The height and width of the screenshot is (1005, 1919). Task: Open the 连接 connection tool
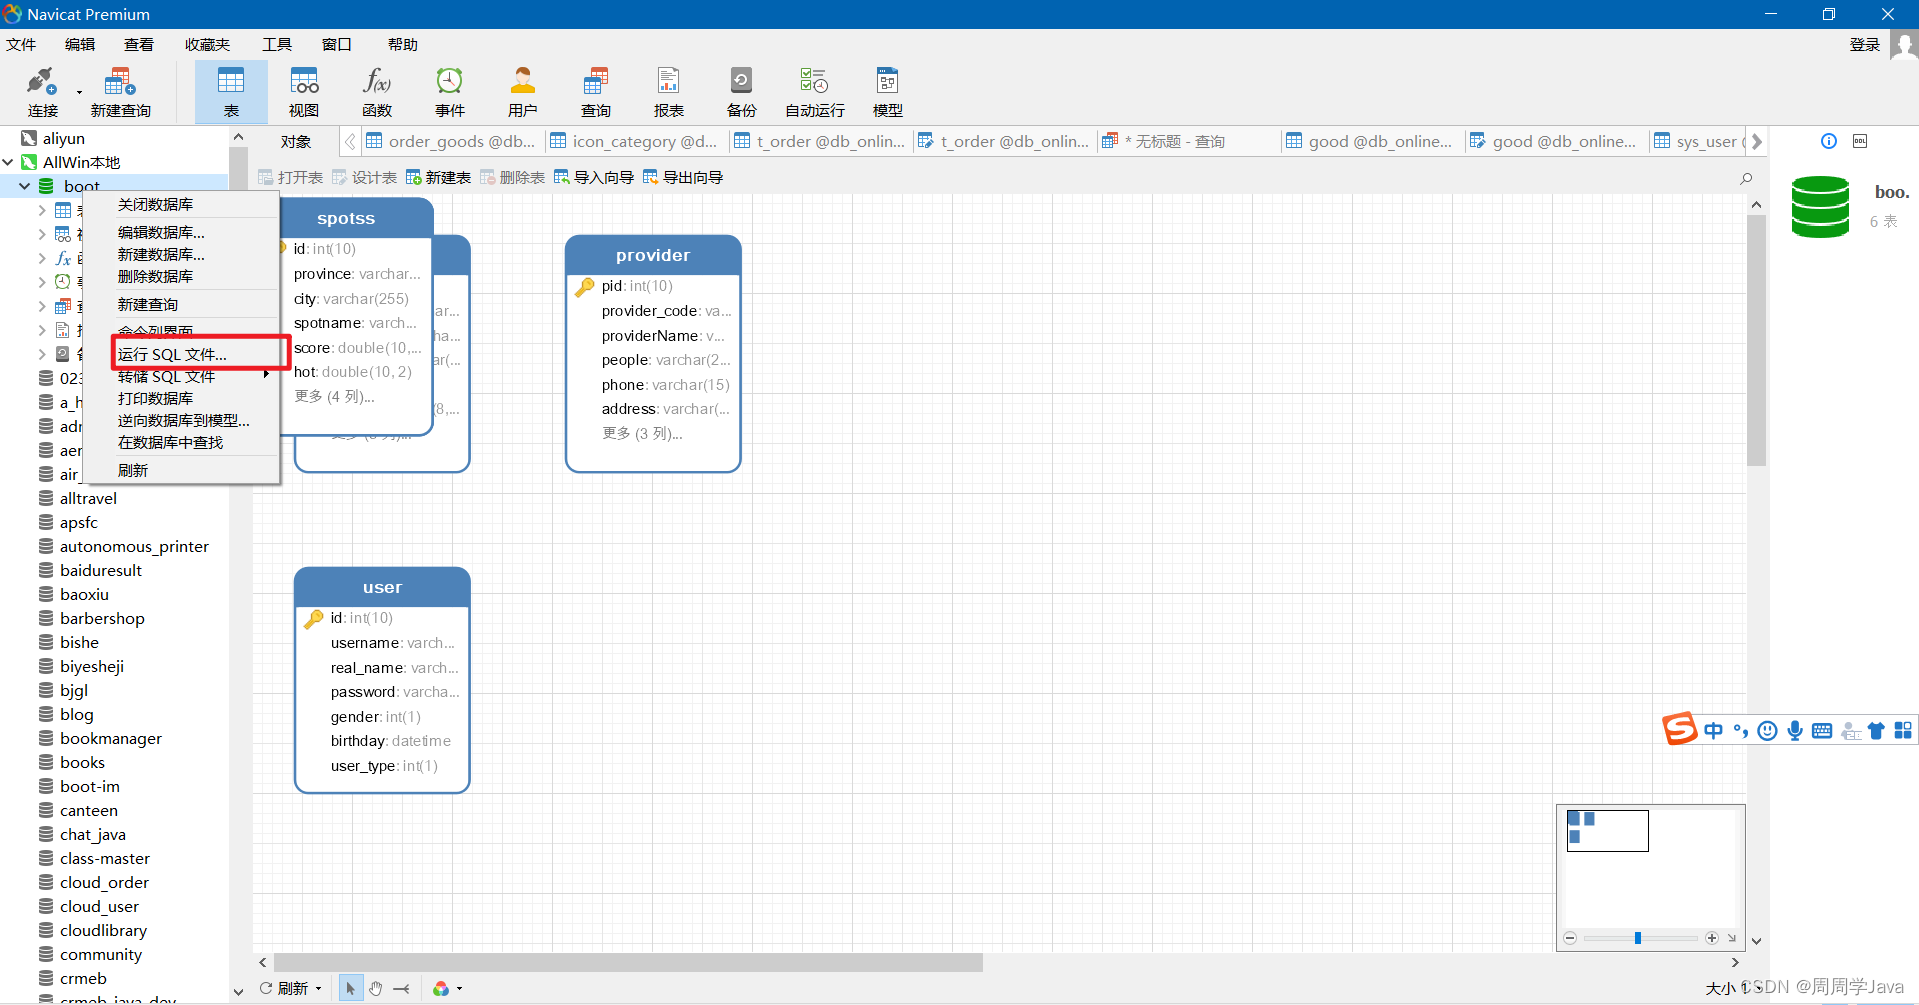coord(42,92)
